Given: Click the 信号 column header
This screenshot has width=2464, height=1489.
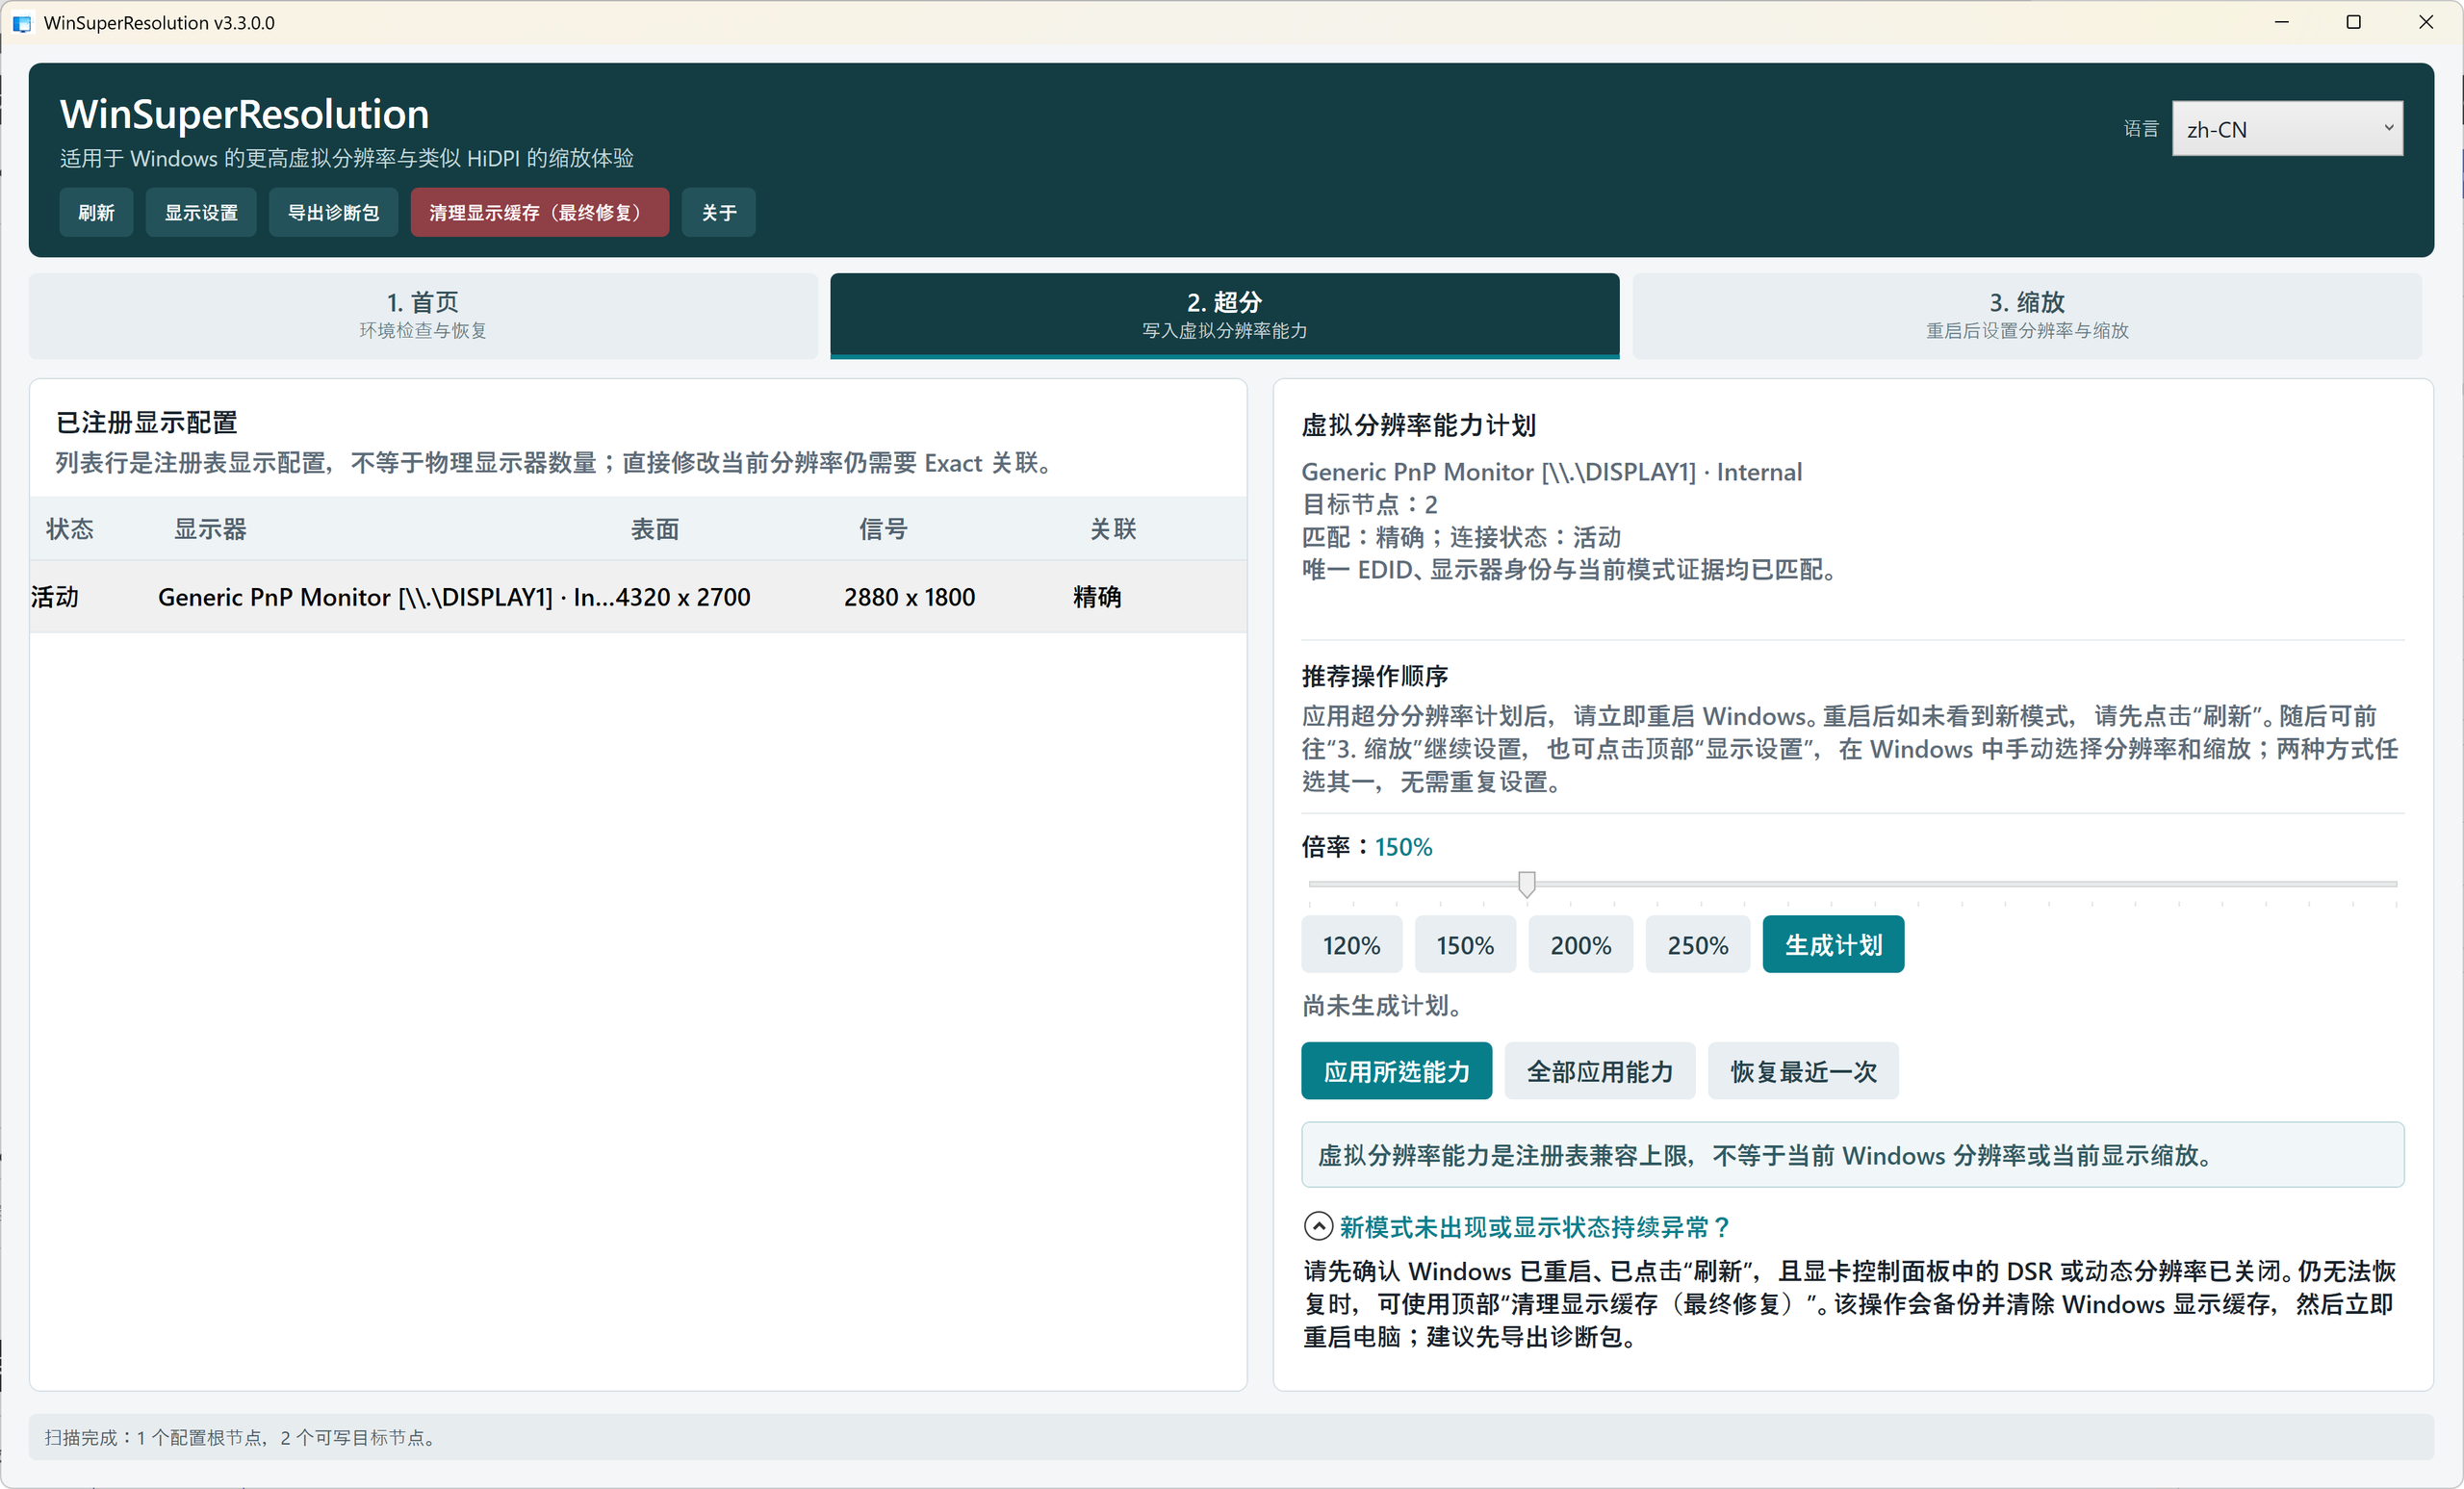Looking at the screenshot, I should coord(883,529).
